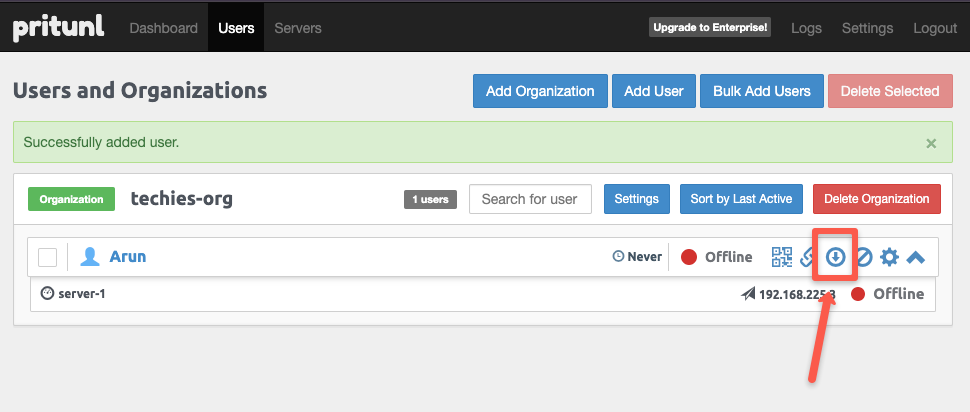Download Arun's profile with the download icon
This screenshot has height=412, width=970.
[x=836, y=257]
